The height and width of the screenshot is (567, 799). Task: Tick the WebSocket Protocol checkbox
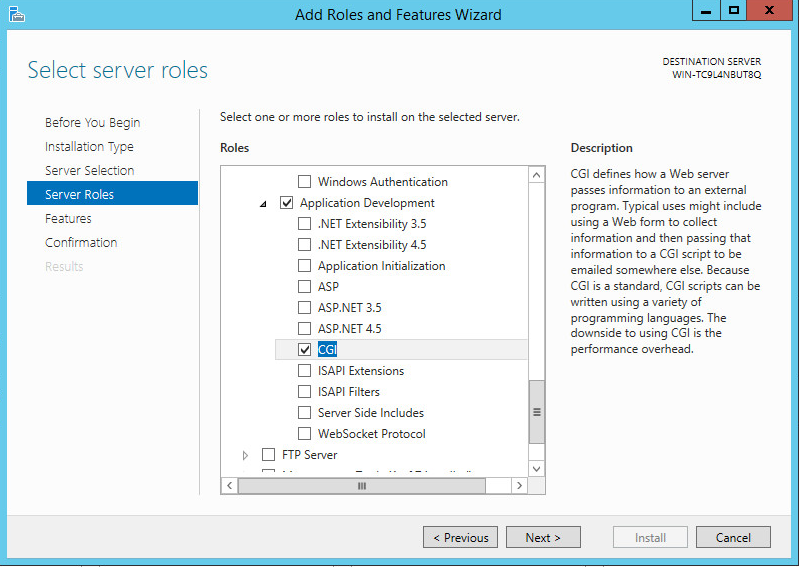(305, 434)
